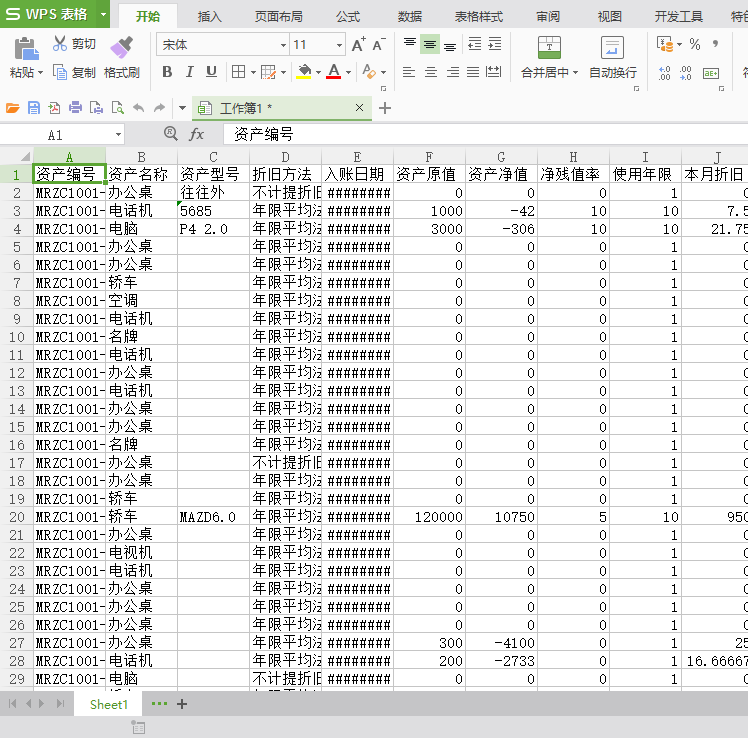Click the Merge and Center (合并居中) icon

coord(549,47)
